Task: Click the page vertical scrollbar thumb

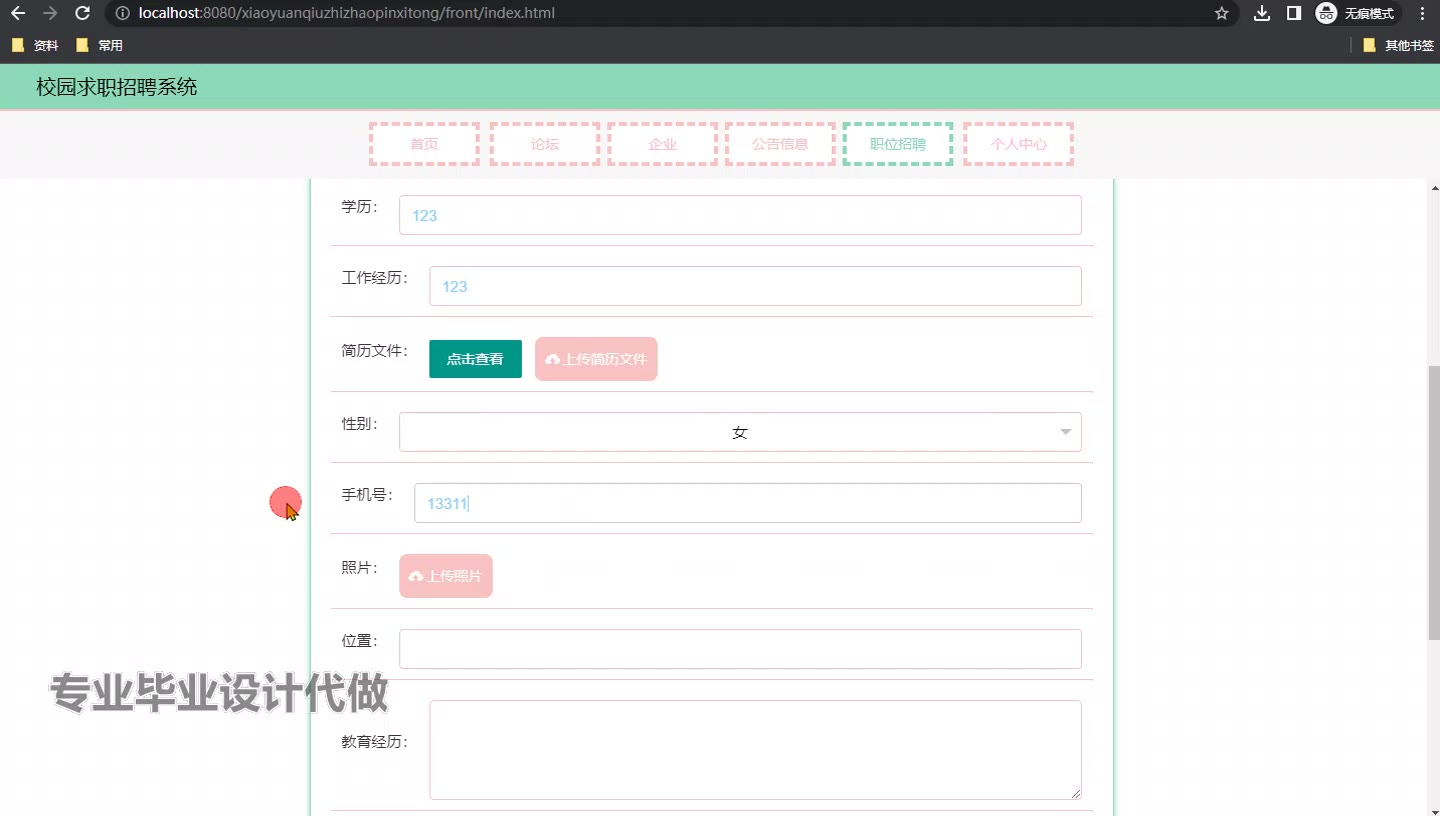Action: coord(1434,503)
